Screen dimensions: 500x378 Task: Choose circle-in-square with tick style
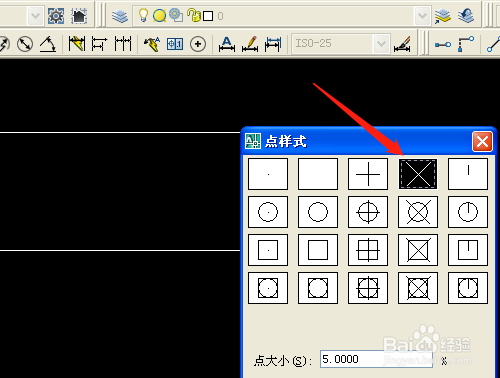468,288
